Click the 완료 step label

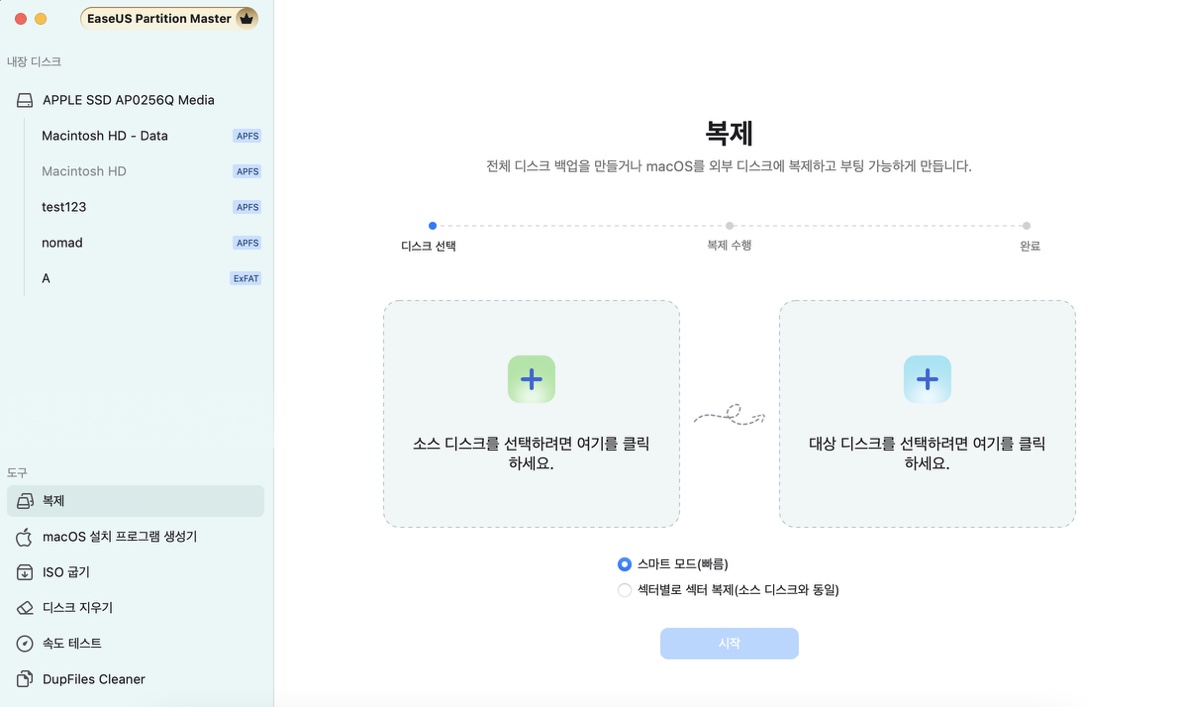pyautogui.click(x=1029, y=246)
